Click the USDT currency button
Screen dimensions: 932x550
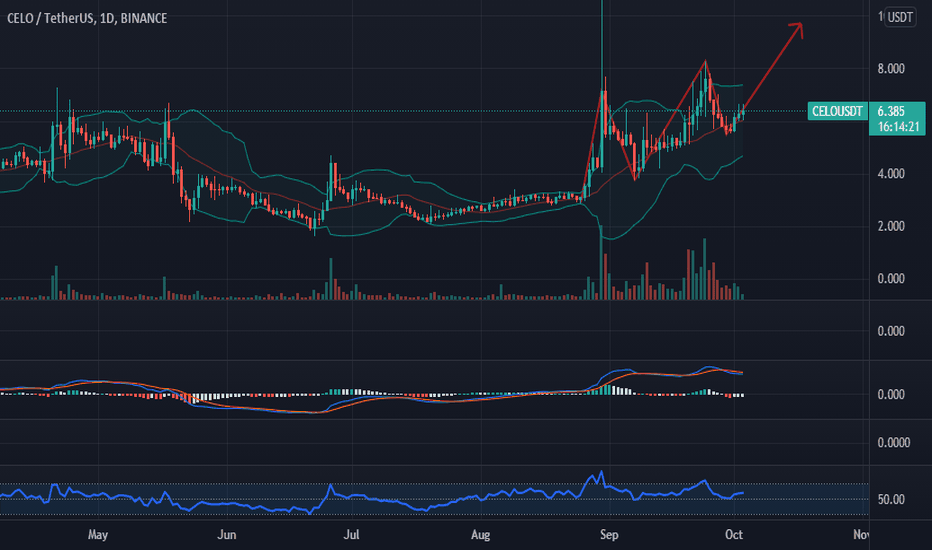[900, 17]
